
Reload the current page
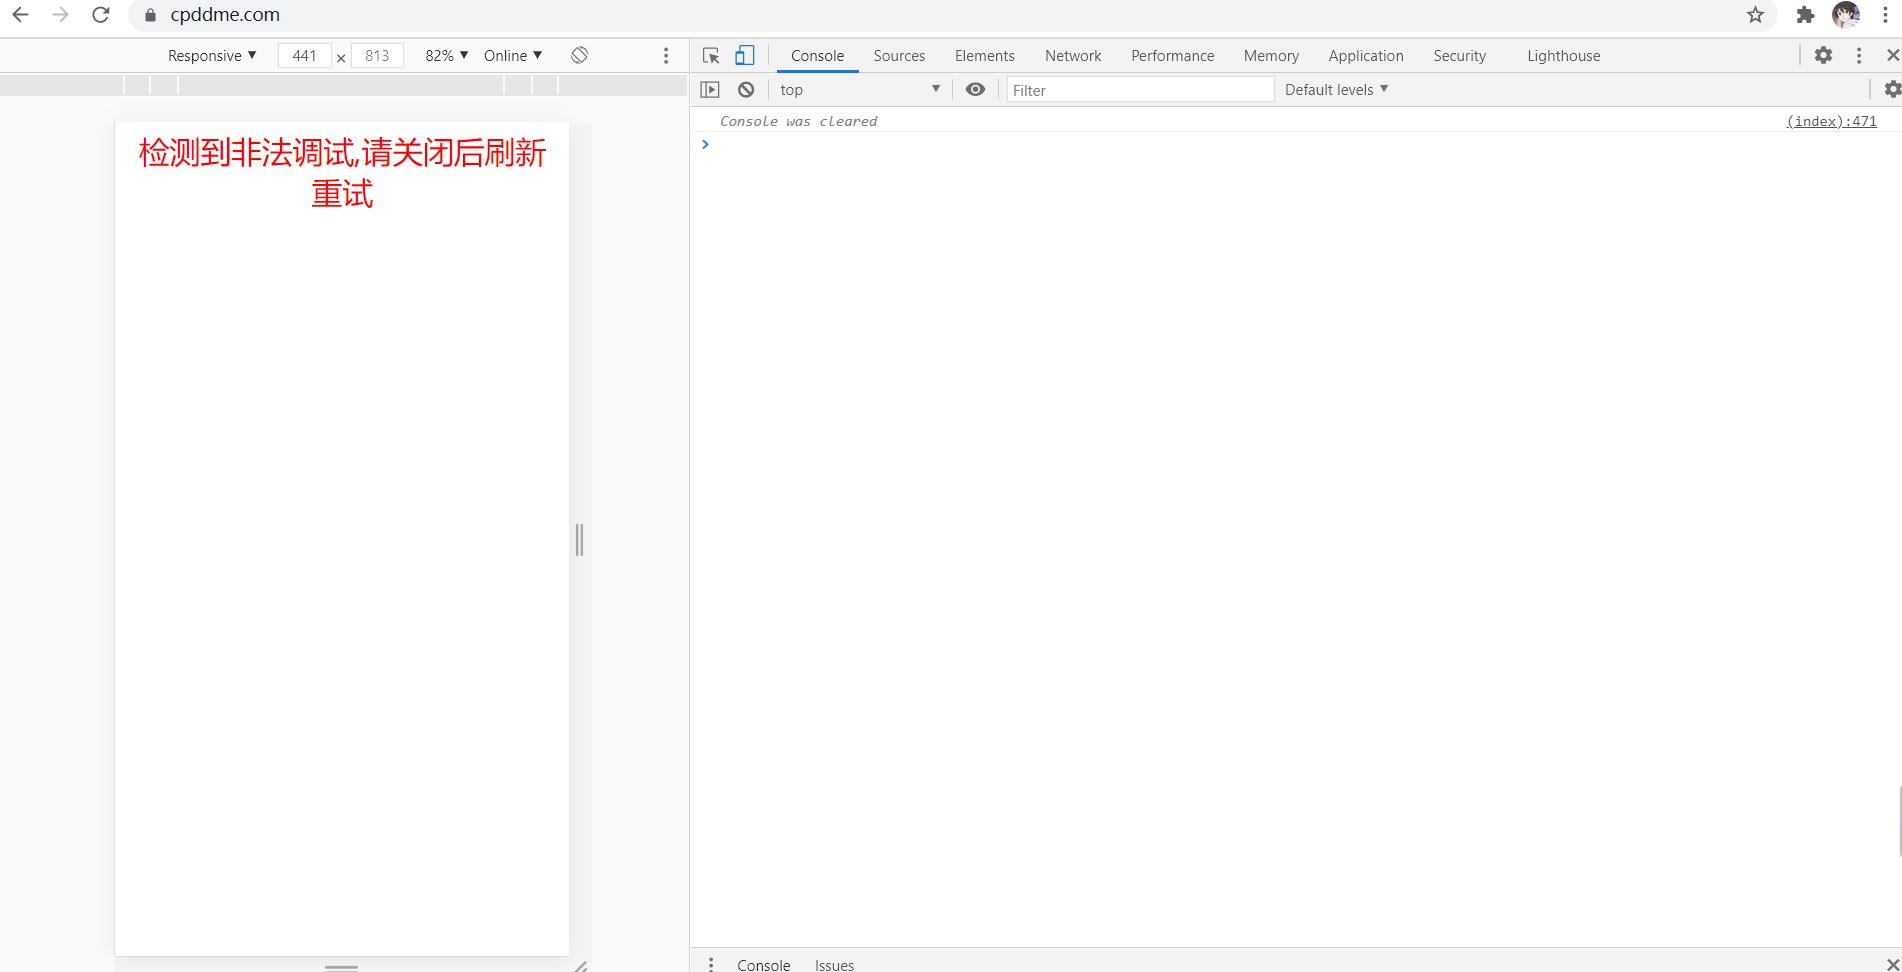[x=101, y=15]
